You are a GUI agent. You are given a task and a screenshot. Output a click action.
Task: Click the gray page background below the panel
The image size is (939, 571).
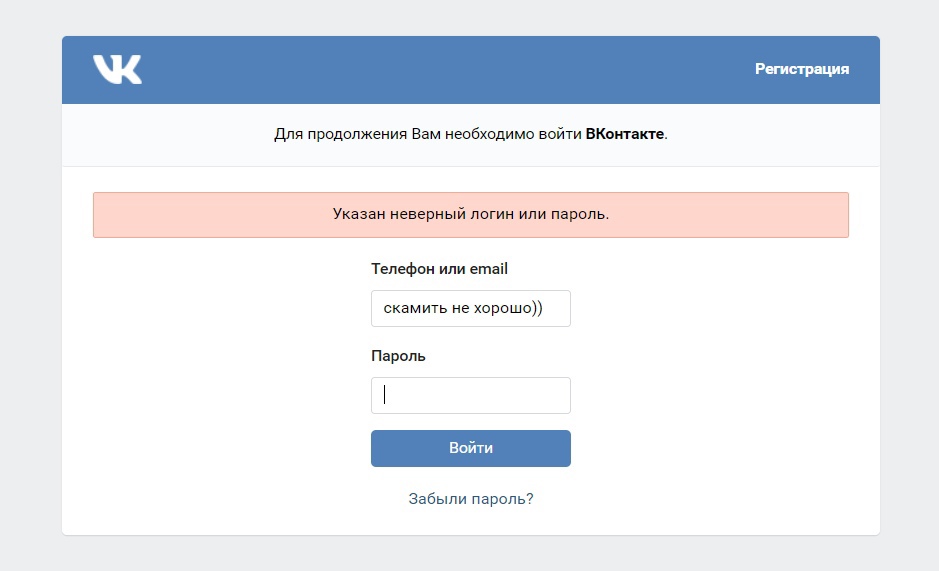pyautogui.click(x=470, y=554)
